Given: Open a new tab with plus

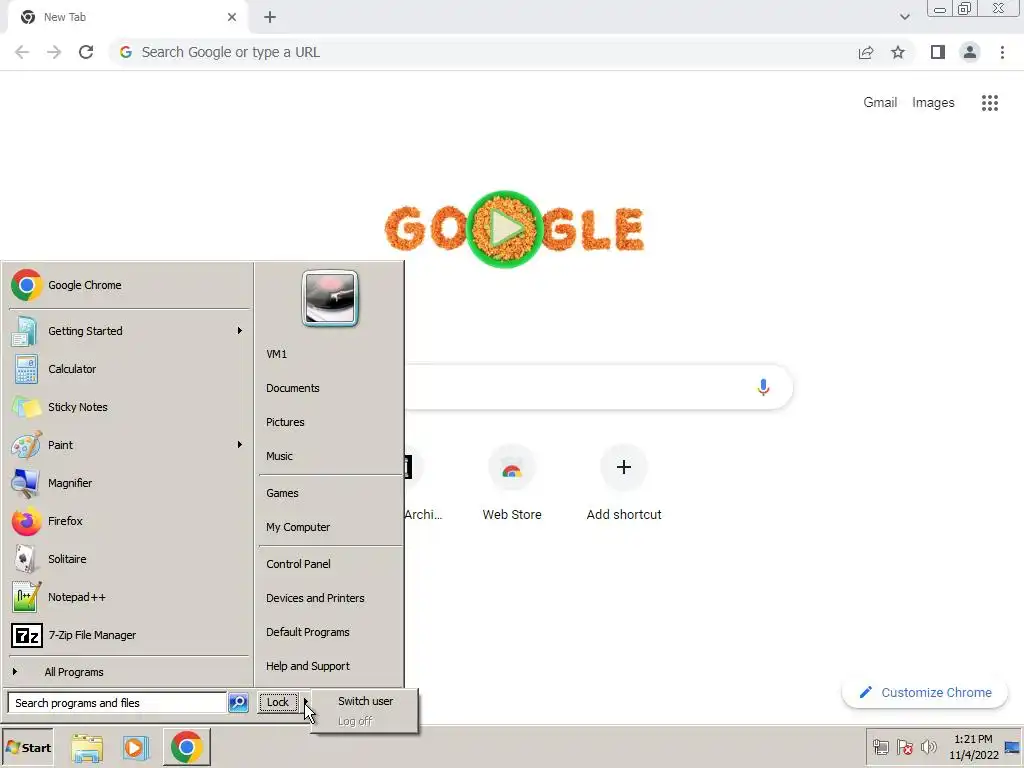Looking at the screenshot, I should [270, 17].
